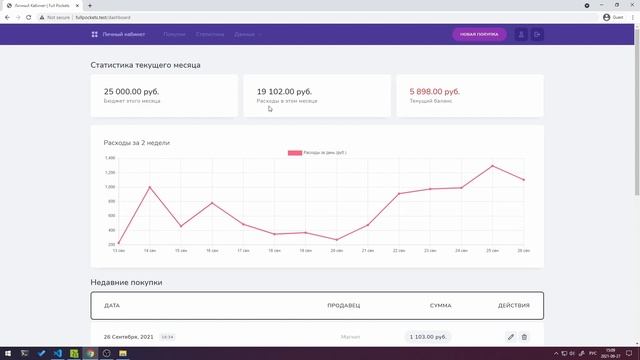Reload the page with refresh icon
The width and height of the screenshot is (640, 360).
coord(29,18)
